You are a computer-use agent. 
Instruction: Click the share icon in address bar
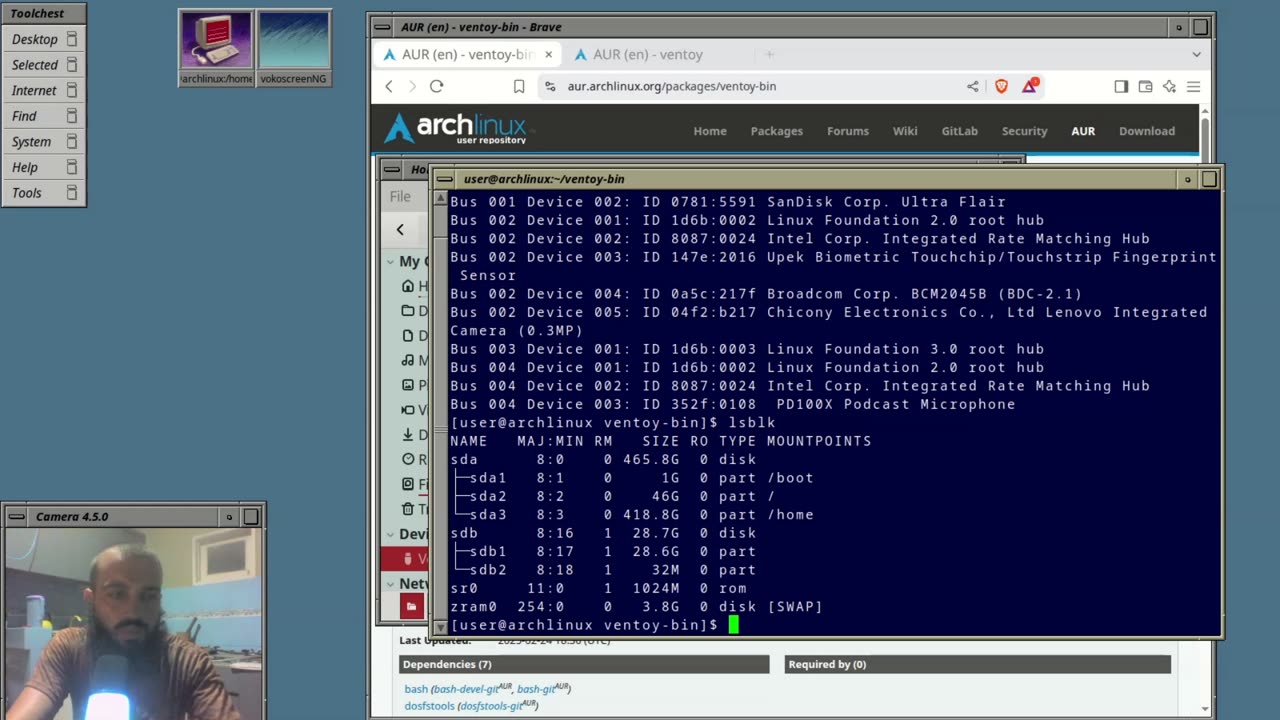(x=972, y=86)
